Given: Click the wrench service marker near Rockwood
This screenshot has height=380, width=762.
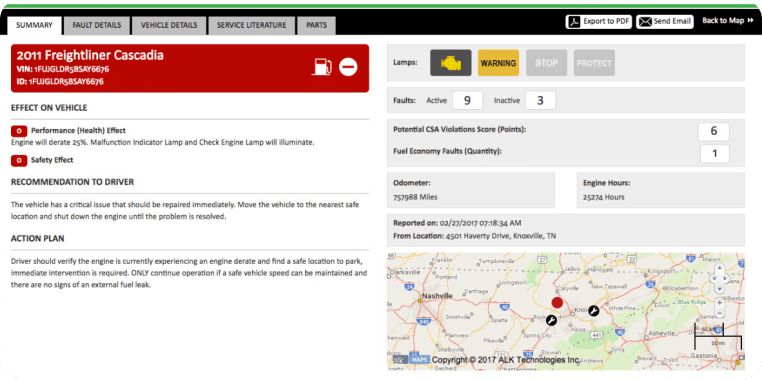Looking at the screenshot, I should 551,320.
